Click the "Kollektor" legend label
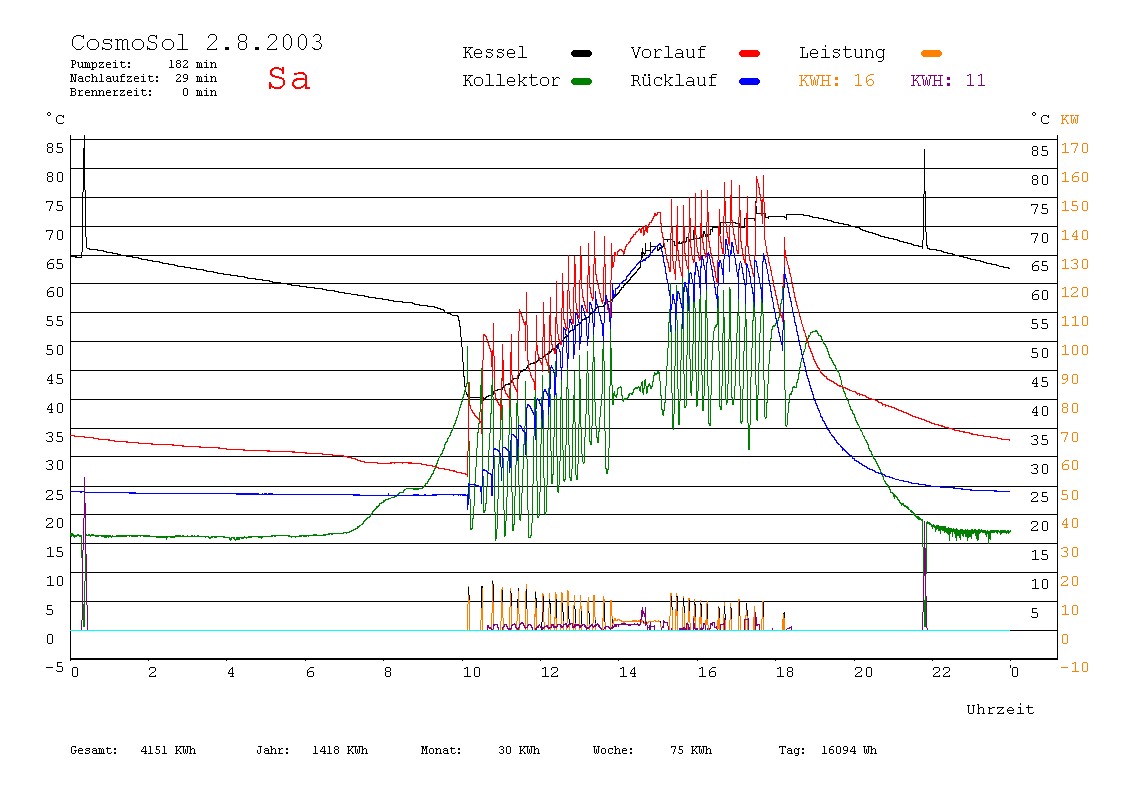This screenshot has height=812, width=1148. click(x=511, y=81)
